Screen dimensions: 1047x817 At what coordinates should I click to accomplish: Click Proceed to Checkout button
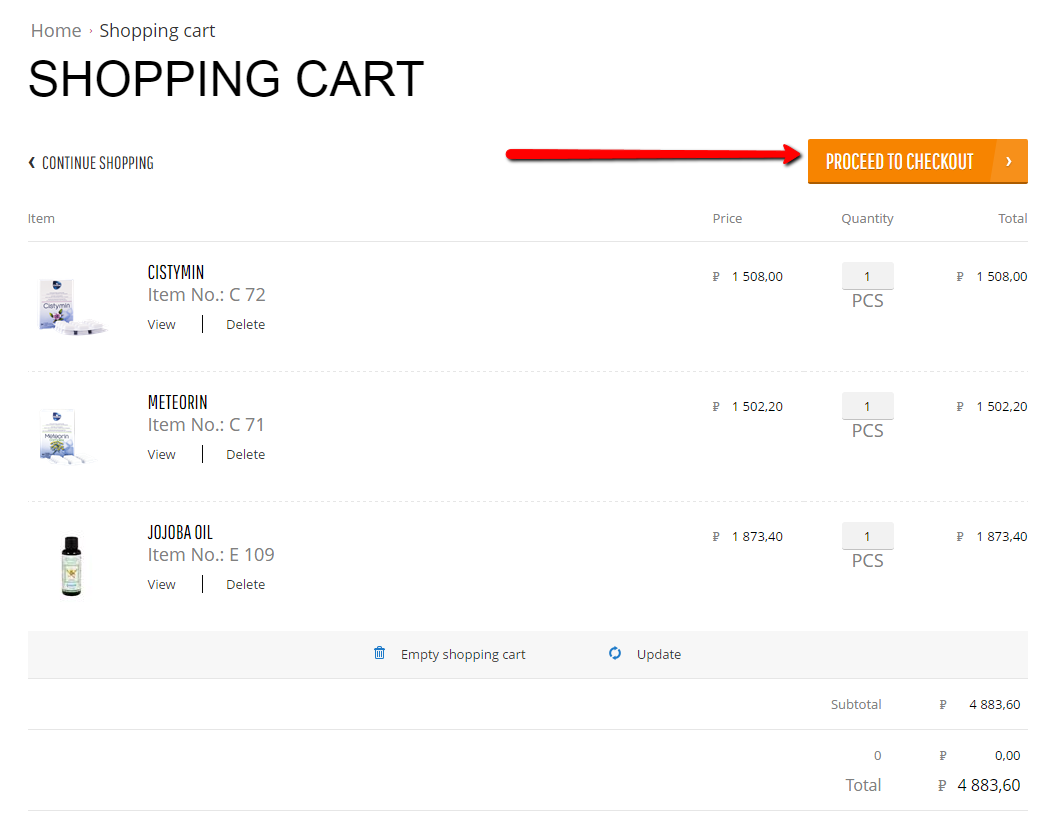click(917, 162)
